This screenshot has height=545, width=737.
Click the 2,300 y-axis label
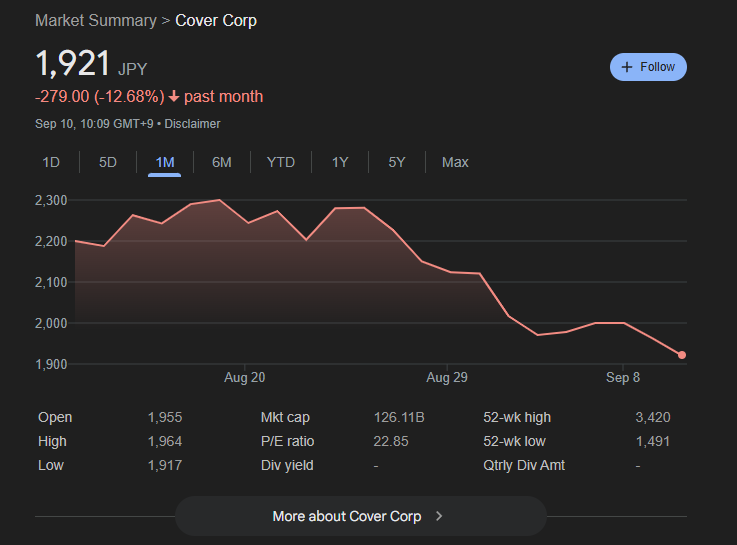click(x=51, y=201)
